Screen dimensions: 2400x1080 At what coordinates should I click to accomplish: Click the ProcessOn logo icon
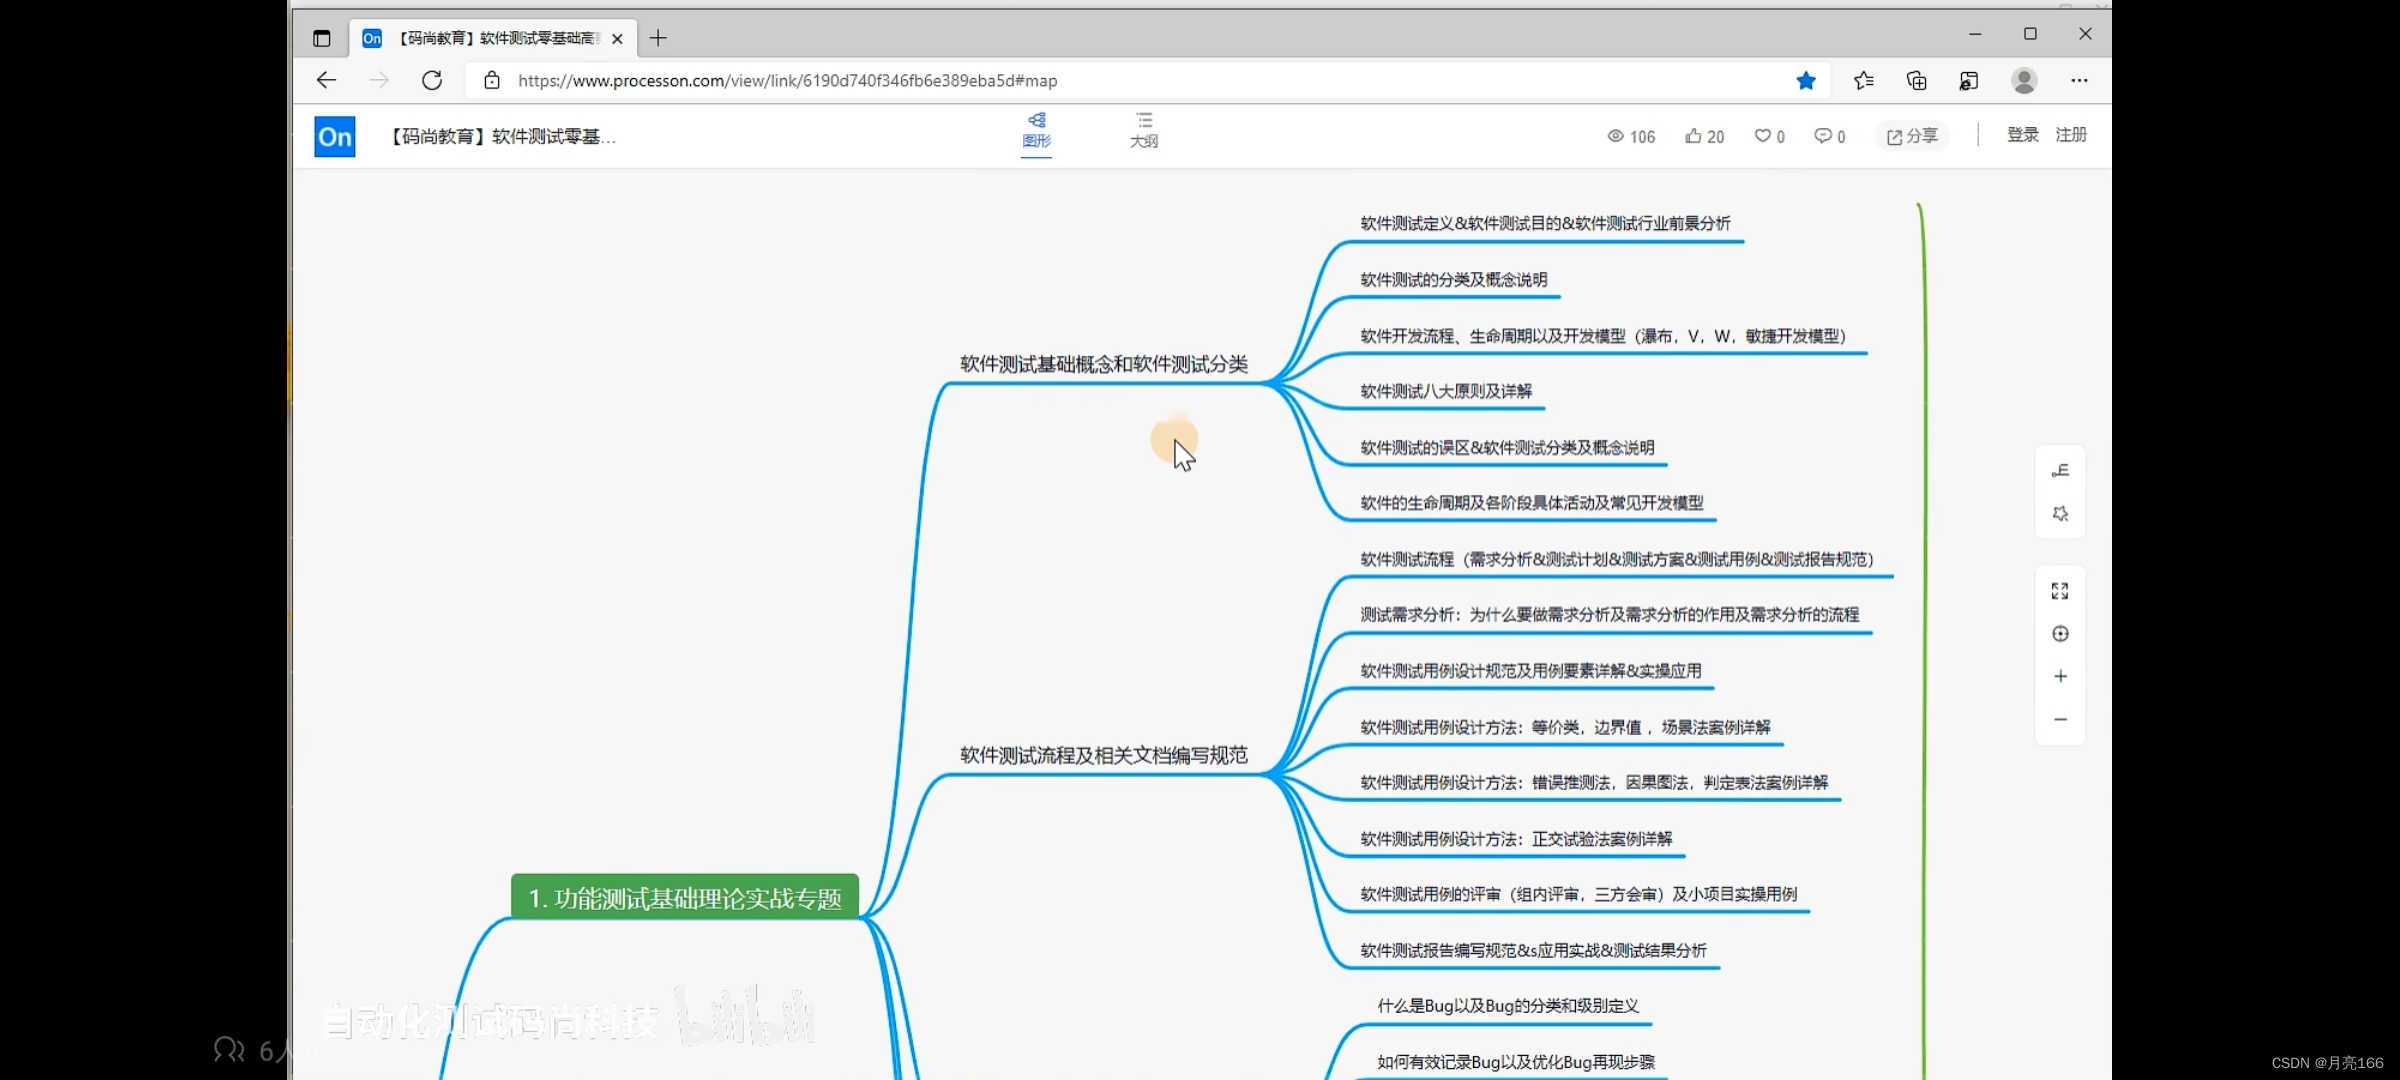point(335,137)
